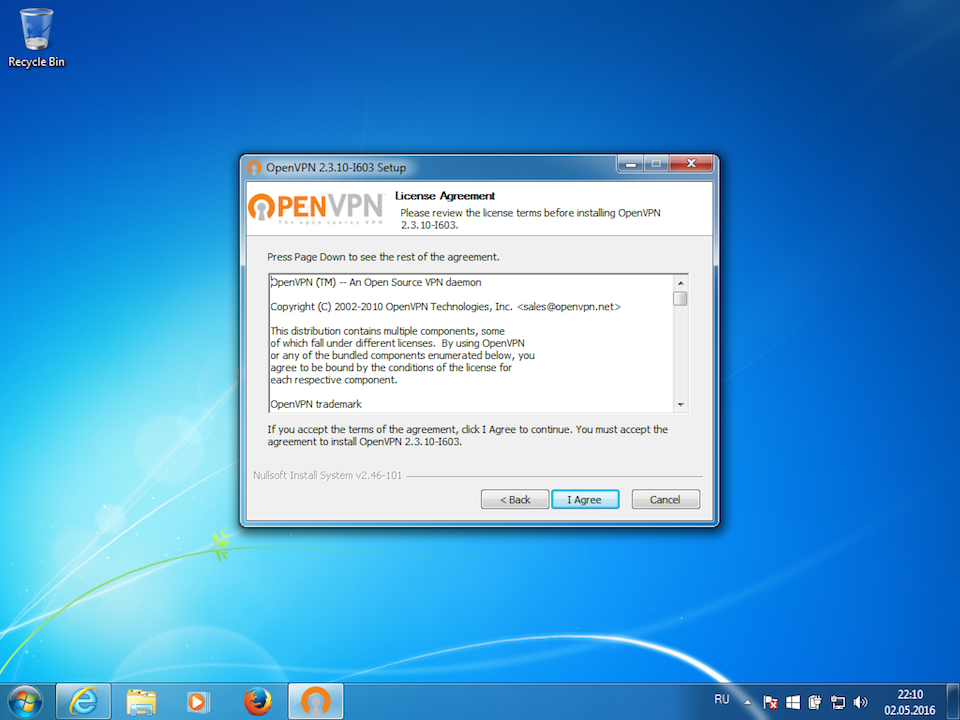960x720 pixels.
Task: Show hidden tray icons arrow
Action: click(747, 701)
